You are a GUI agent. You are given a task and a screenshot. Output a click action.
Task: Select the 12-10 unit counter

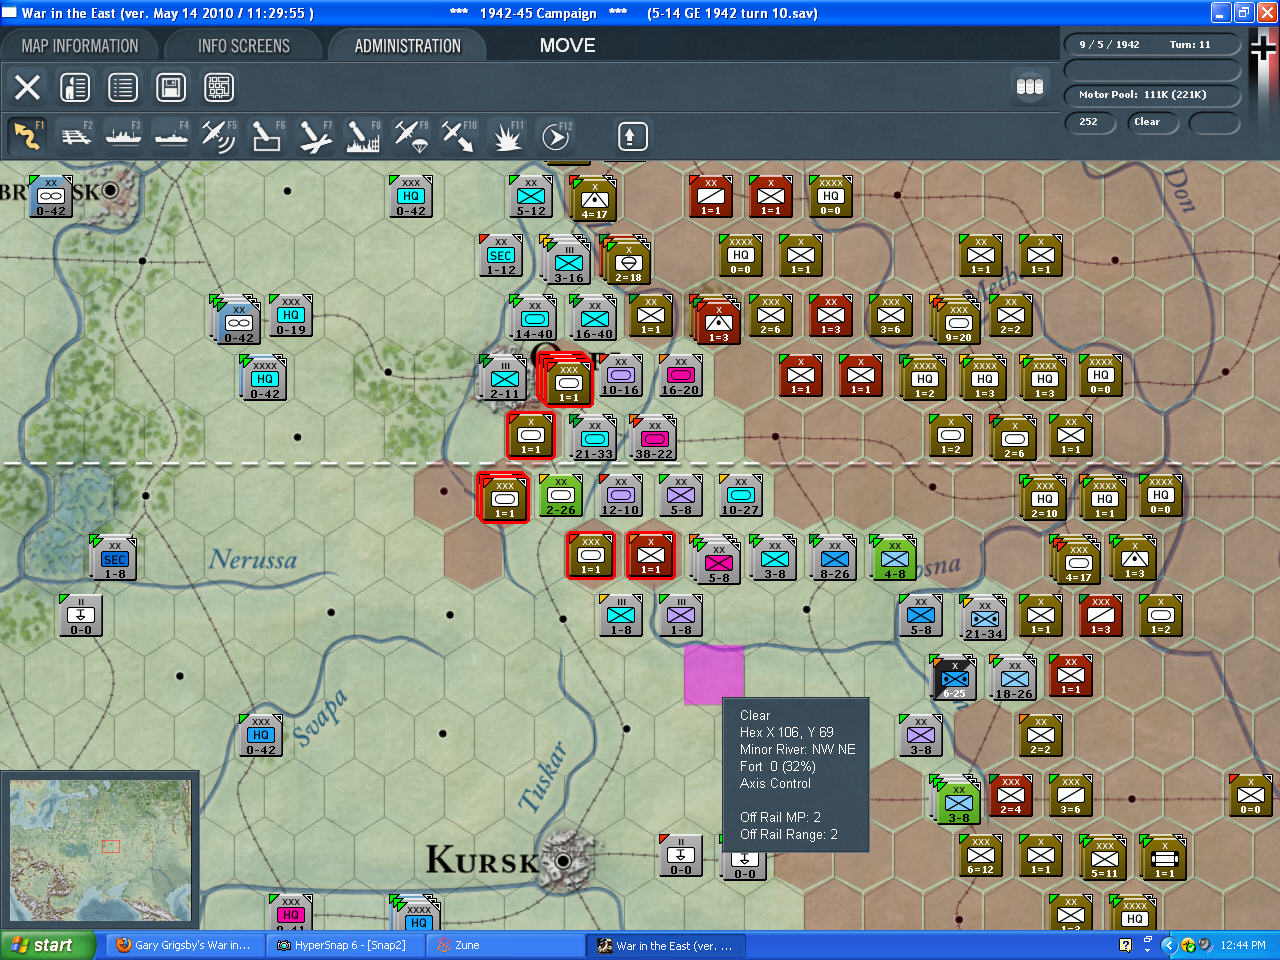pos(620,495)
